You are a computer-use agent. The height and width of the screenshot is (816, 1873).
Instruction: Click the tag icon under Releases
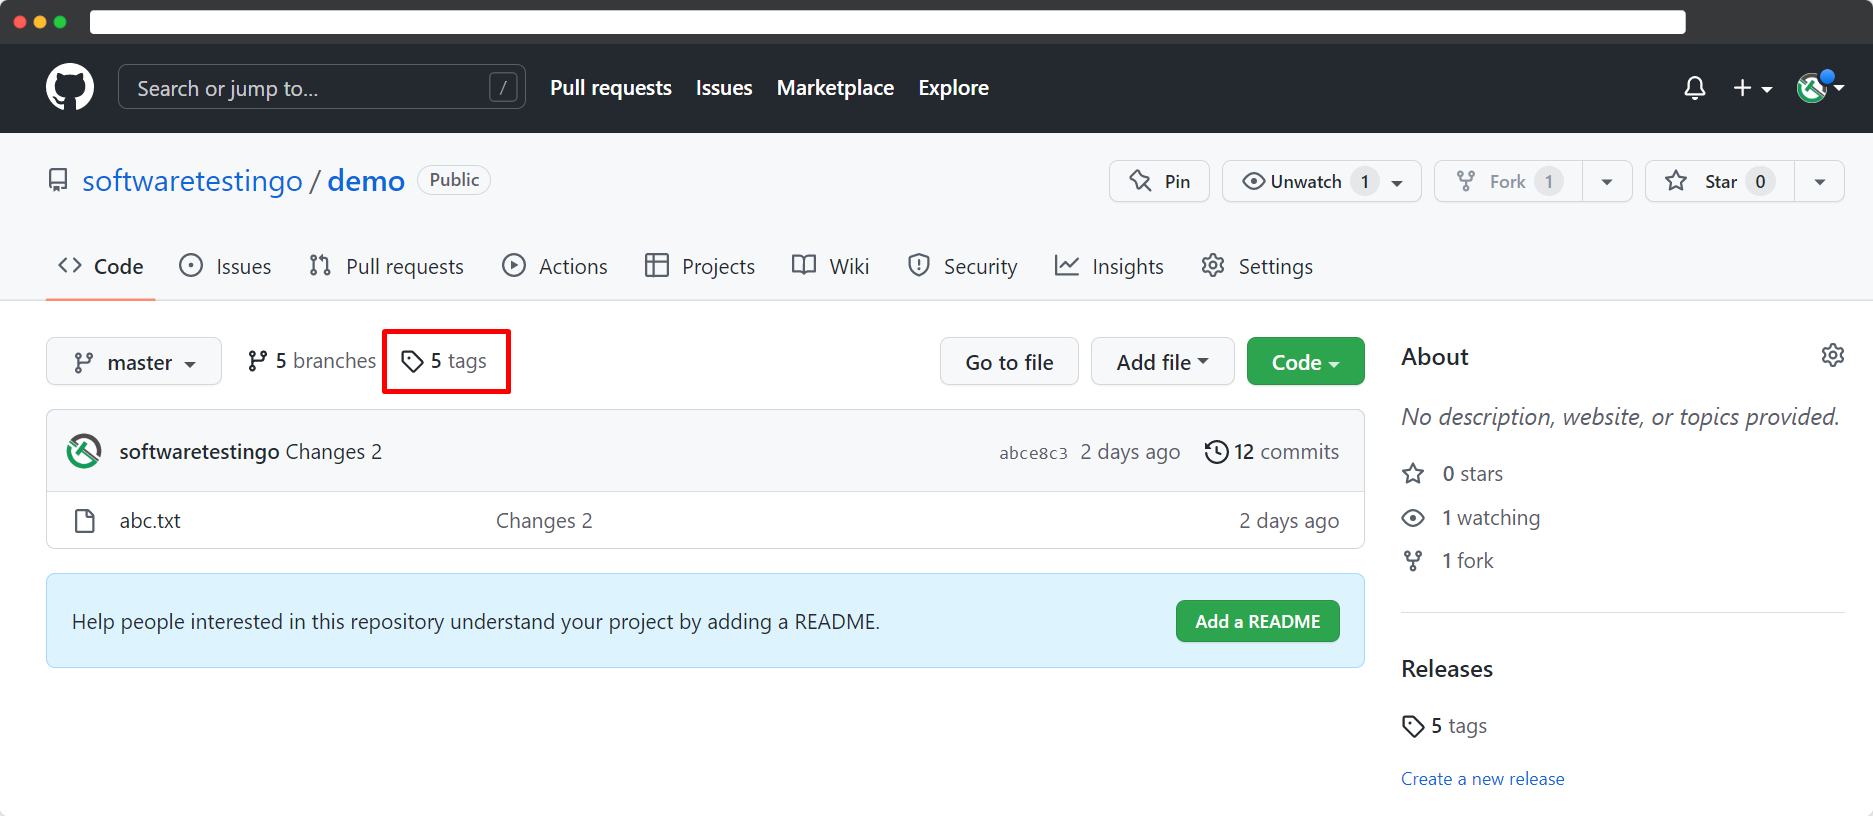(x=1412, y=726)
